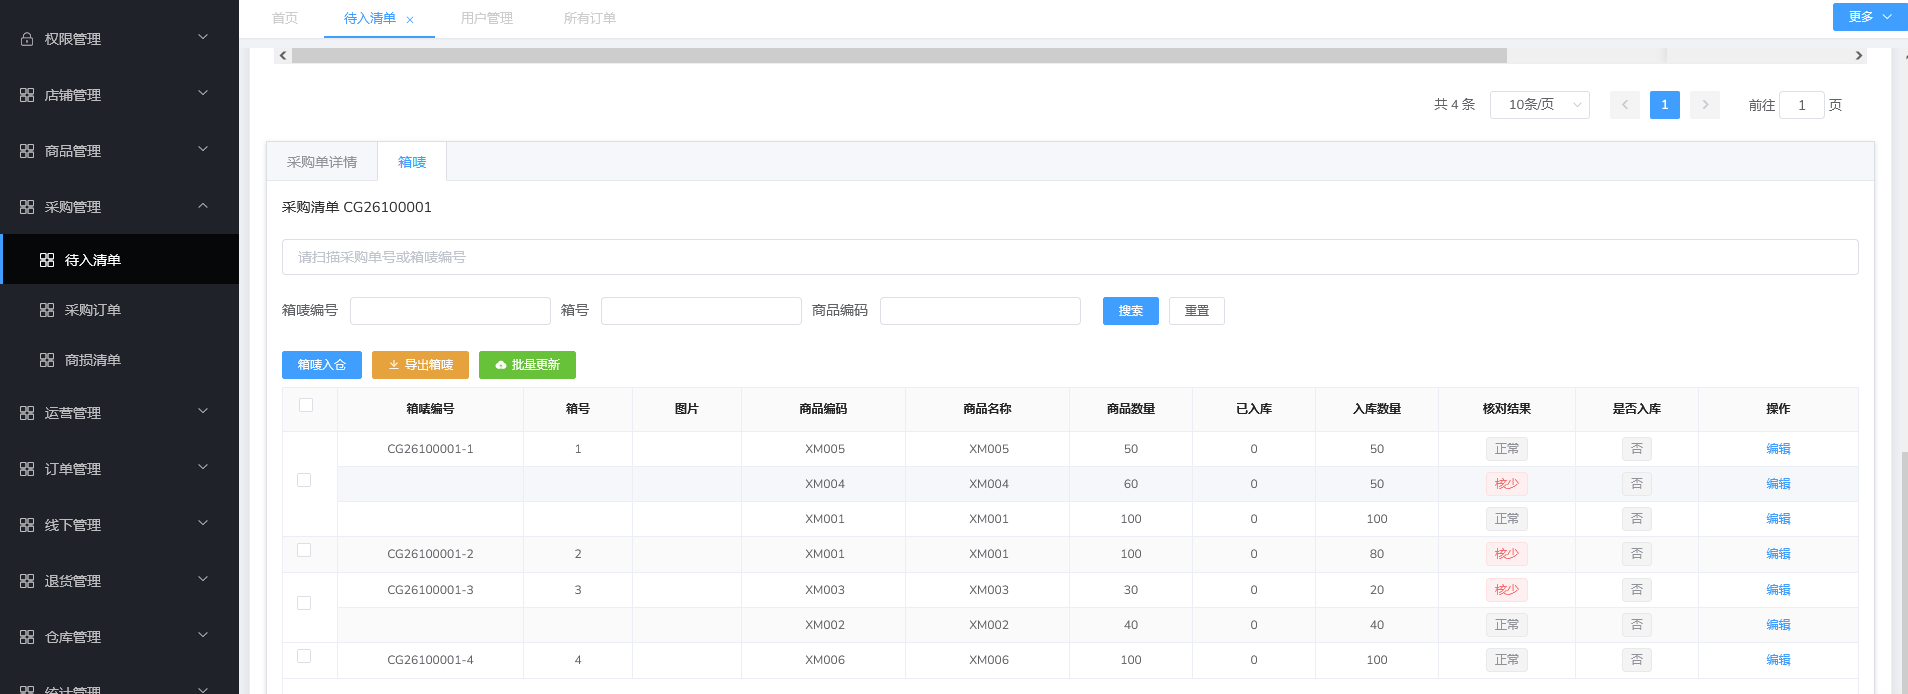Click the left arrow of the horizontal scrollbar

[x=283, y=56]
